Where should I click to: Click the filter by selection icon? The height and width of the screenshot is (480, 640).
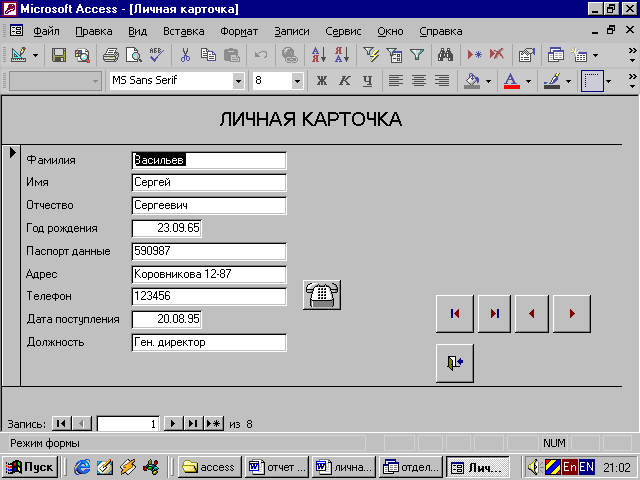point(371,55)
